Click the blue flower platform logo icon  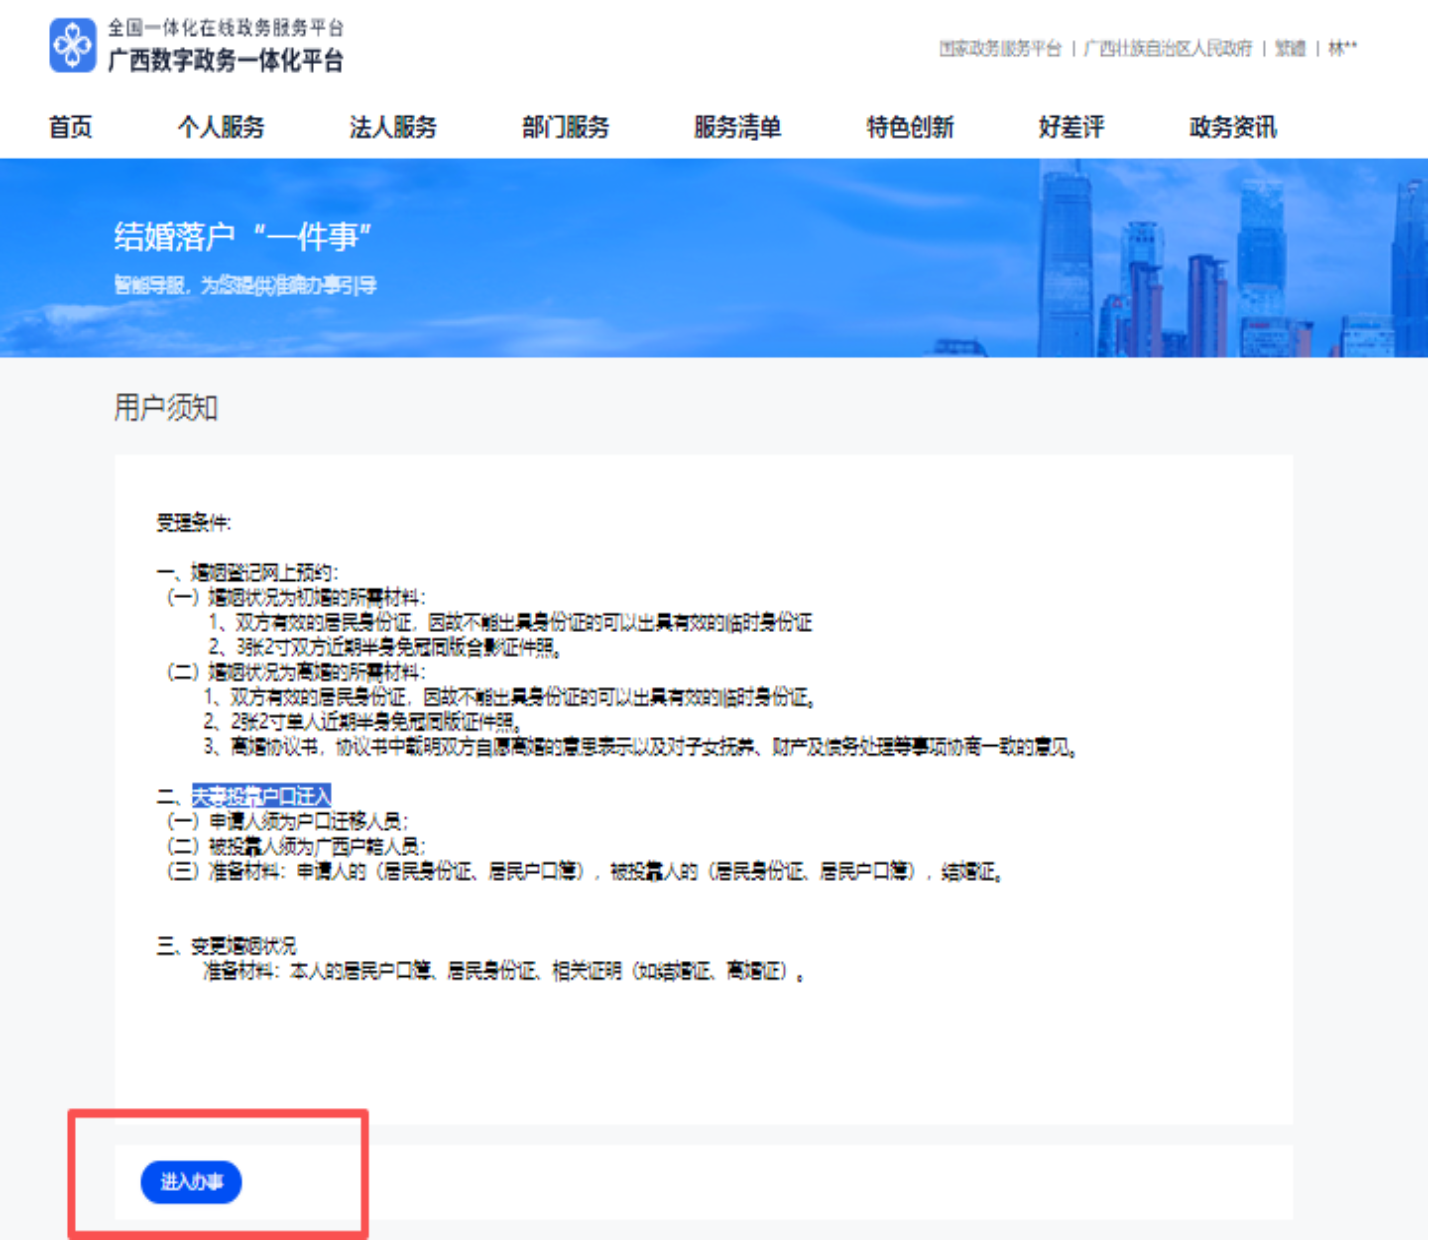pos(73,46)
